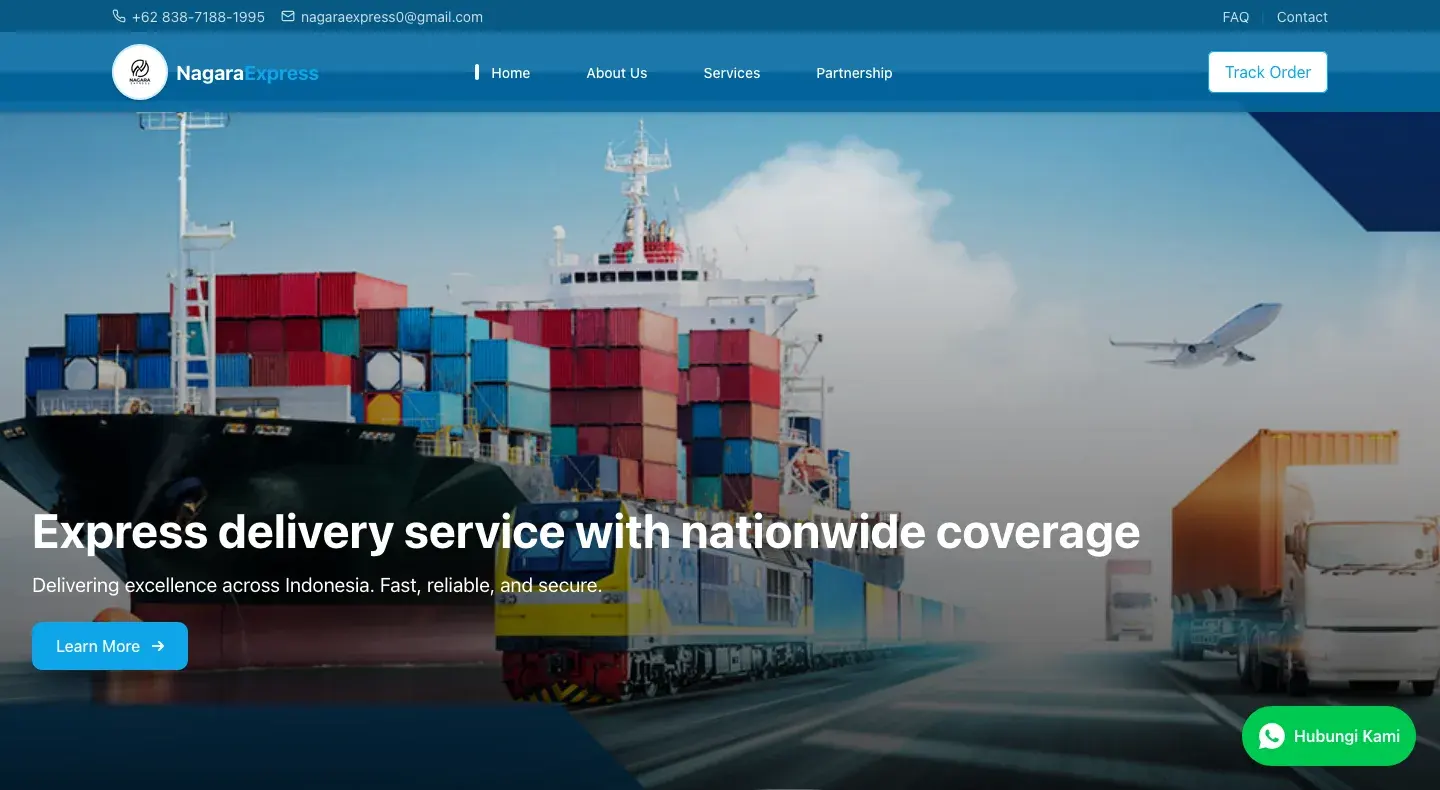
Task: Click phone number +62 838-7188-1995
Action: click(198, 17)
